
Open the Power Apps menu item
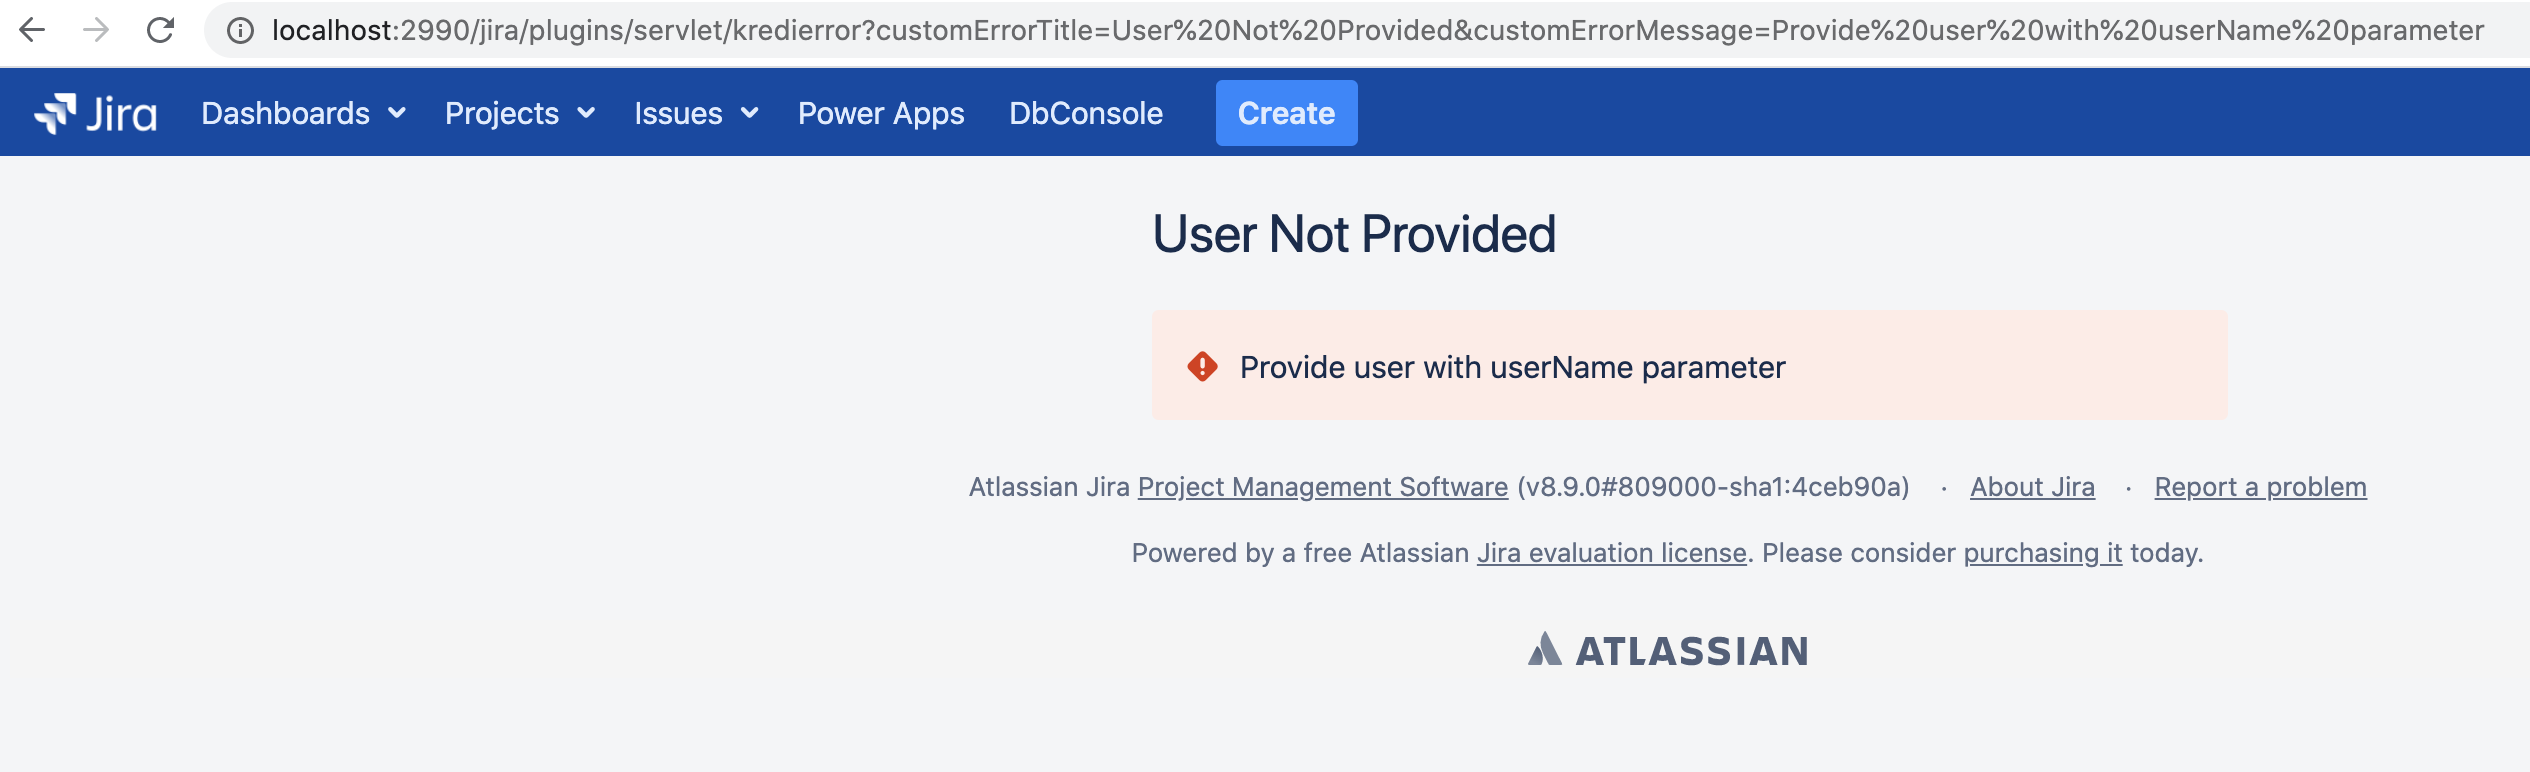(x=881, y=113)
